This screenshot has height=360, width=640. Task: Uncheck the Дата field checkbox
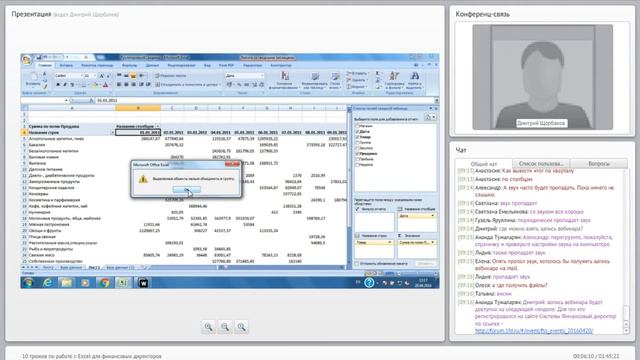[357, 132]
